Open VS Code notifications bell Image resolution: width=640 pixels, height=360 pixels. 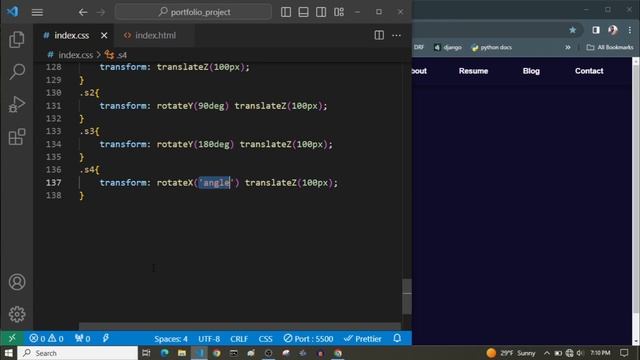[x=397, y=338]
